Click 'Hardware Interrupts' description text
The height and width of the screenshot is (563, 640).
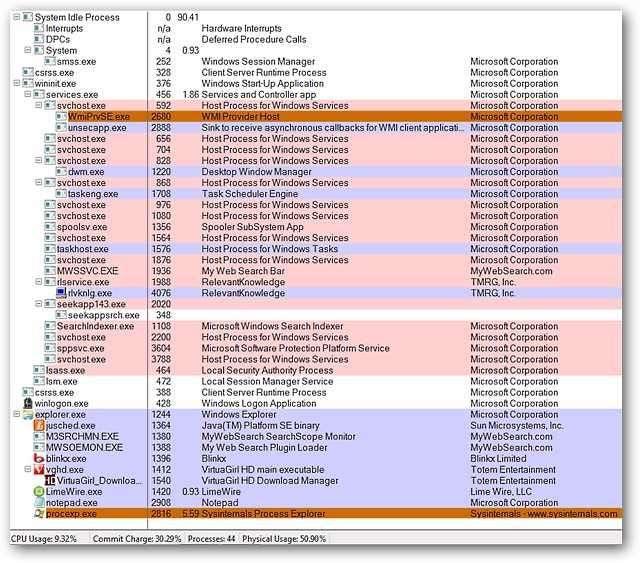click(x=242, y=28)
